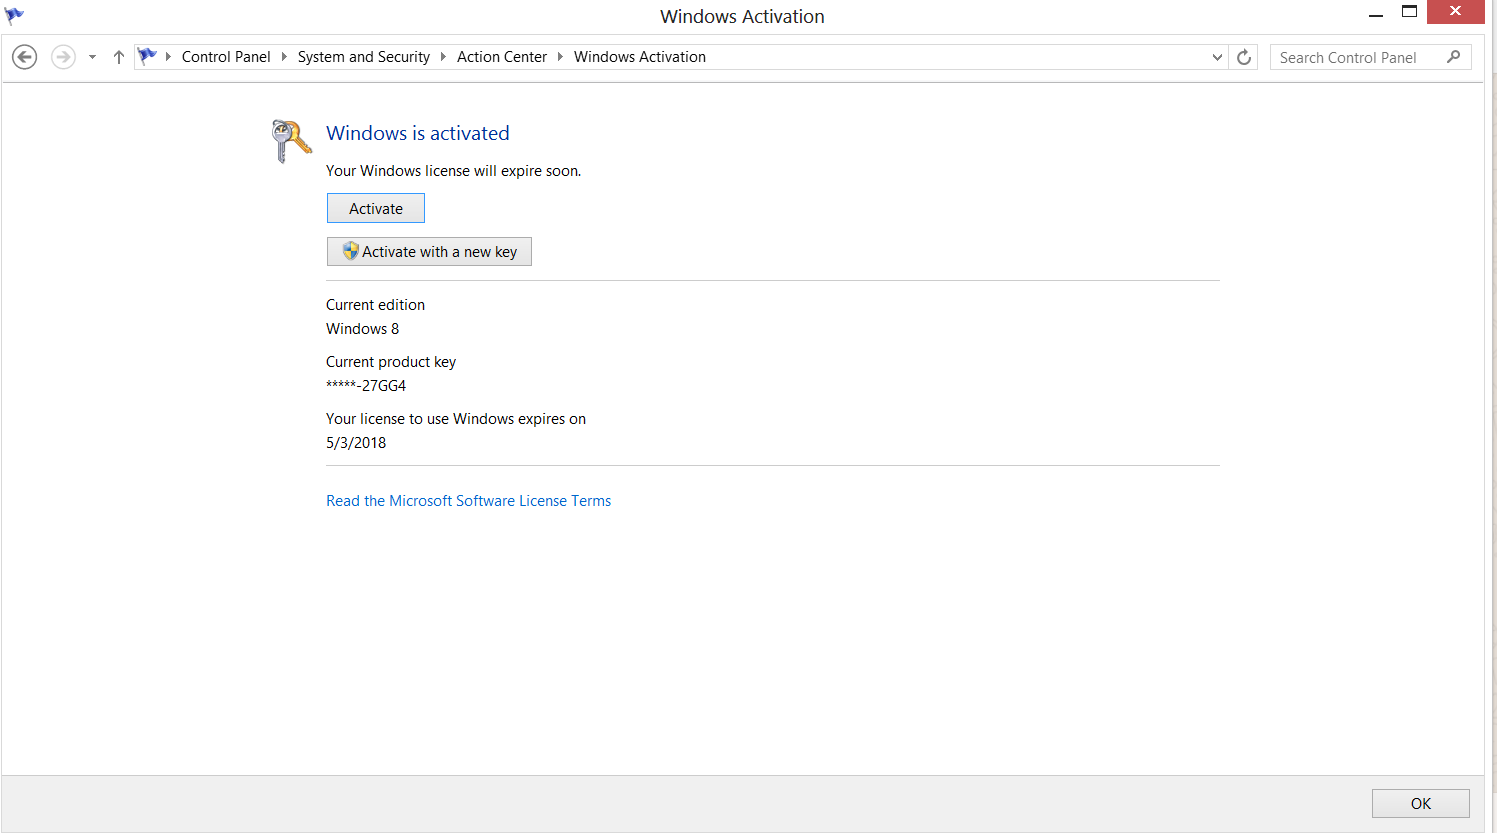Viewport: 1497px width, 833px height.
Task: Click the shield icon on new key button
Action: pos(350,251)
